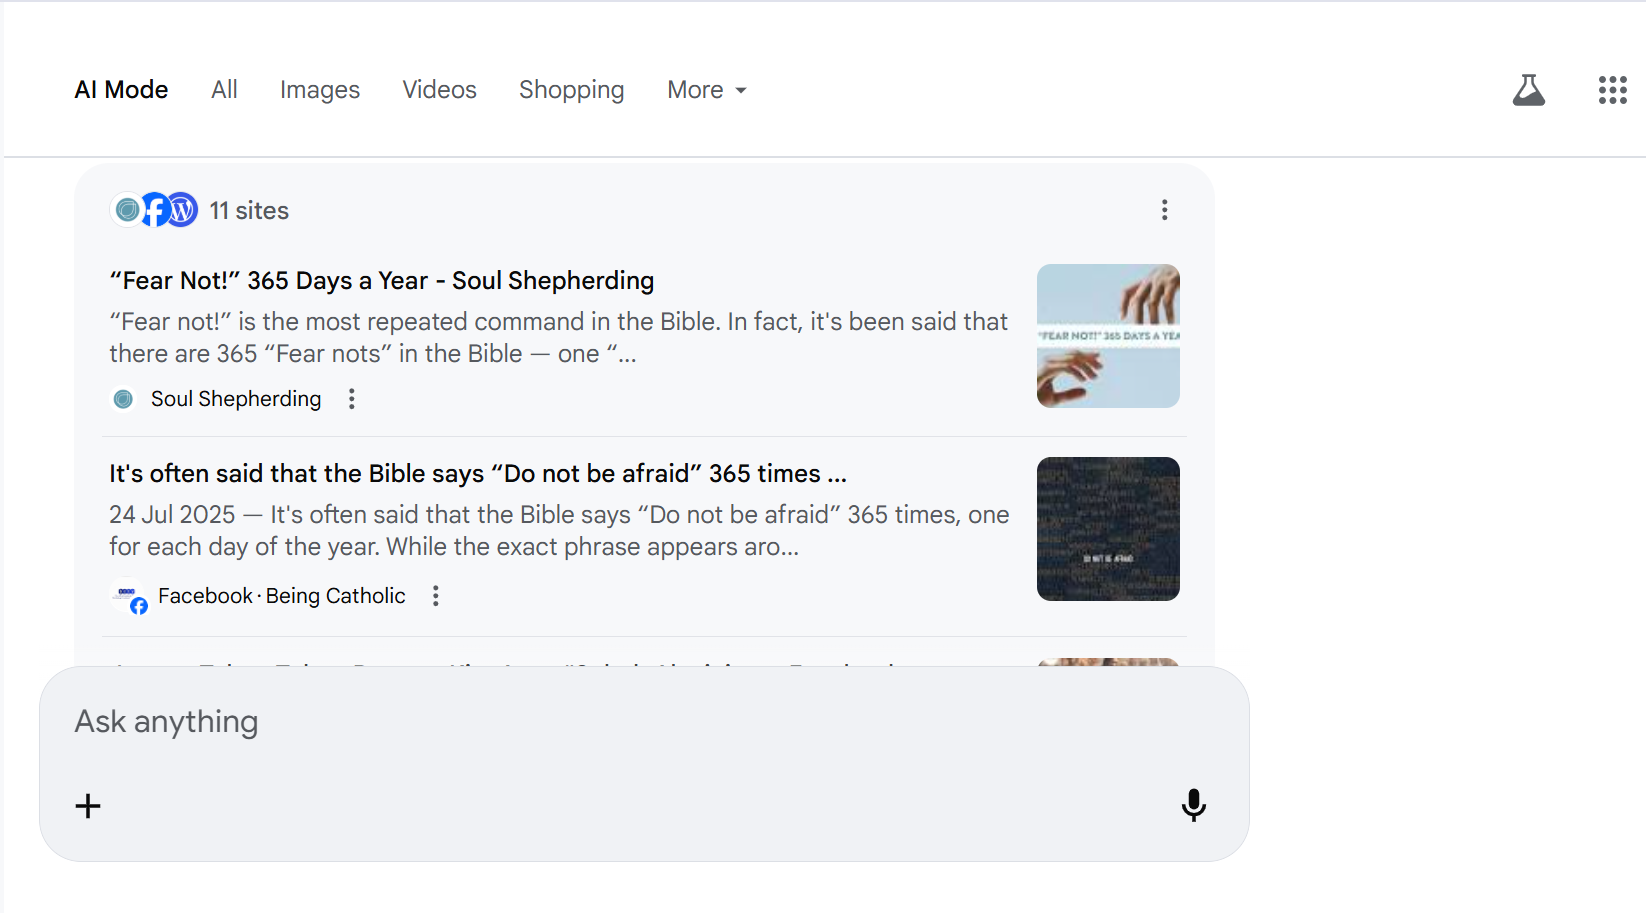Viewport: 1646px width, 913px height.
Task: Start voice search with microphone
Action: (x=1193, y=805)
